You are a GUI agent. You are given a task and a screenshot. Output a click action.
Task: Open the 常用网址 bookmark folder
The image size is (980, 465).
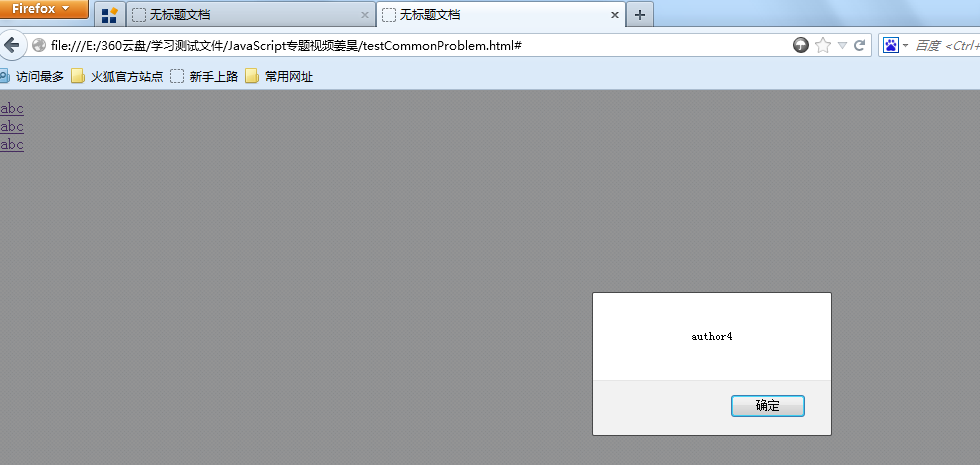tap(279, 77)
